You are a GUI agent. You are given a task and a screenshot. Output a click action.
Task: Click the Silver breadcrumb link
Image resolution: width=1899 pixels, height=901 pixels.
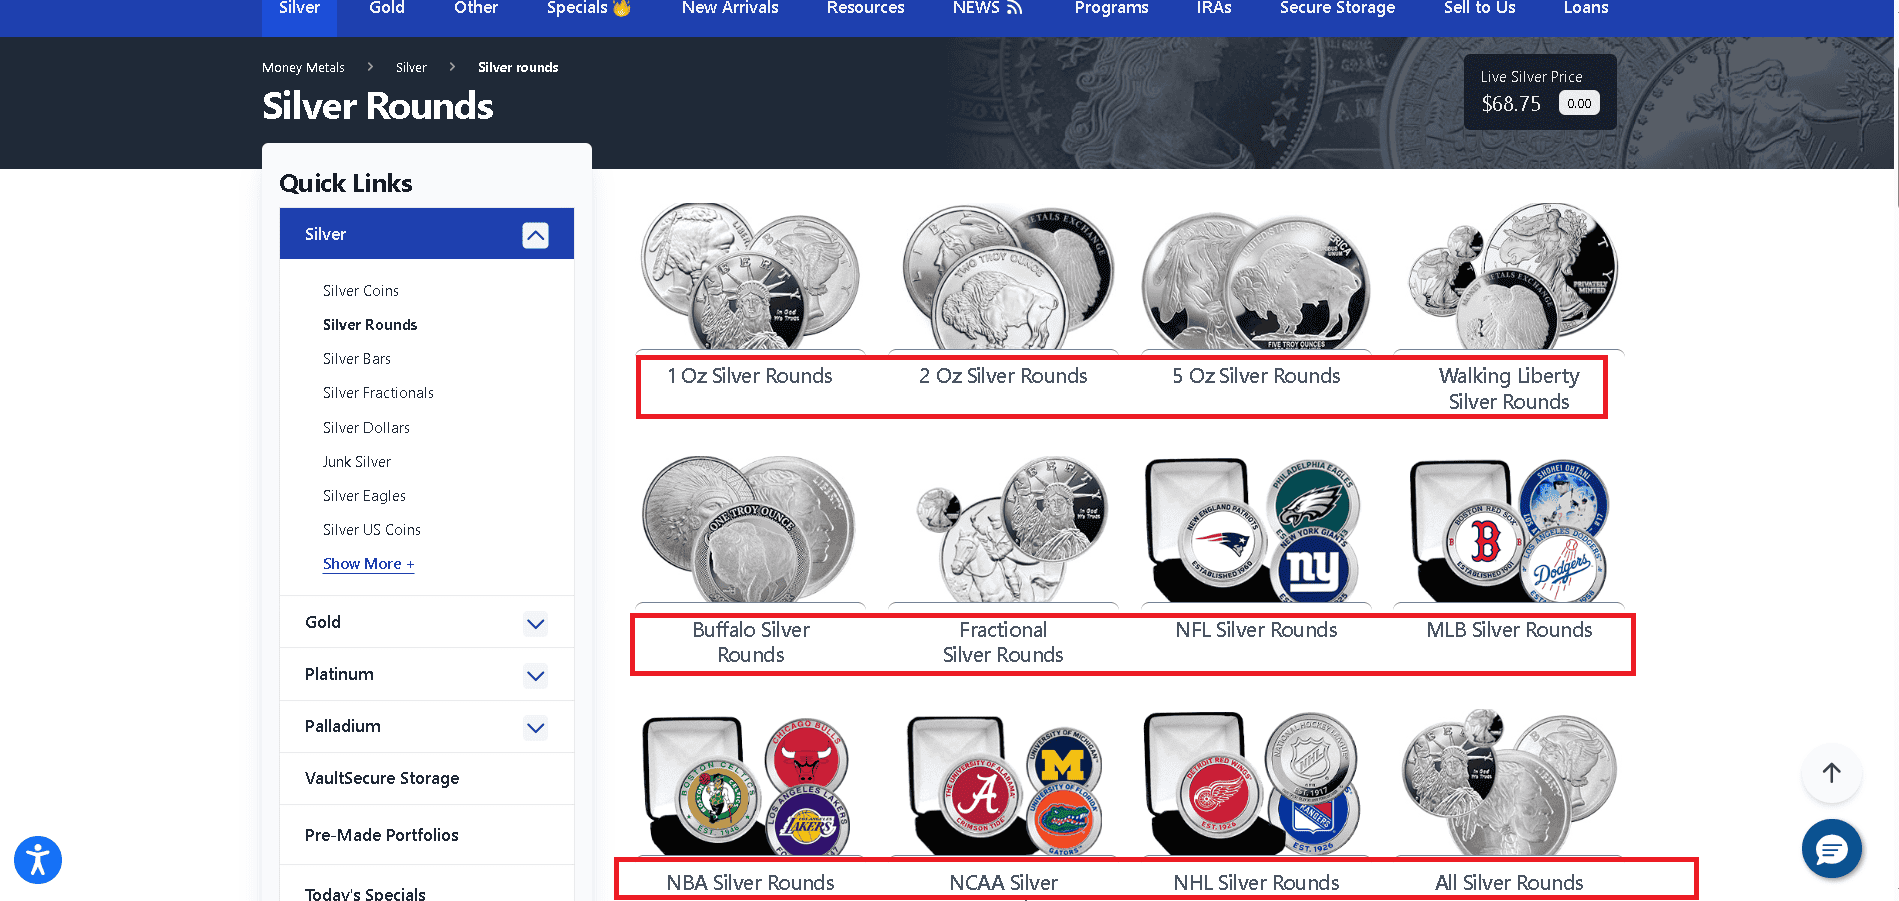click(x=411, y=68)
